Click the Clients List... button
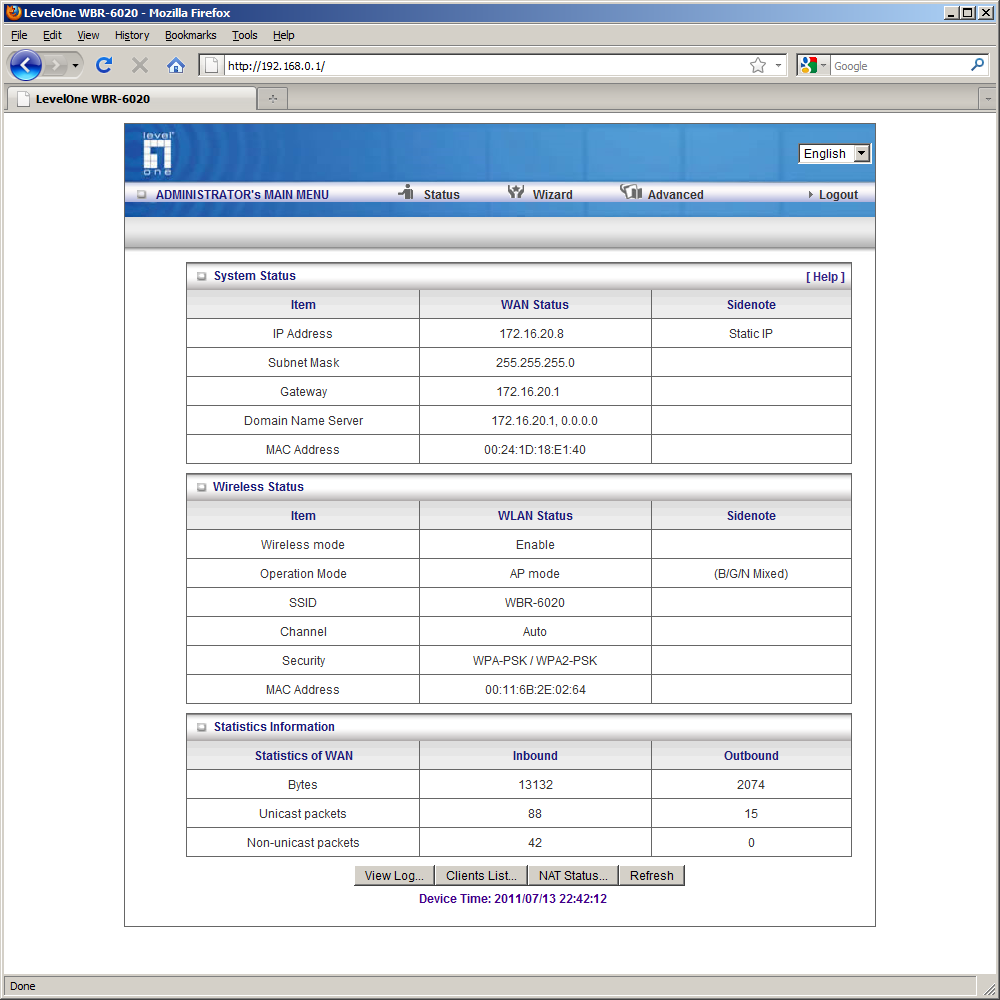 tap(482, 876)
